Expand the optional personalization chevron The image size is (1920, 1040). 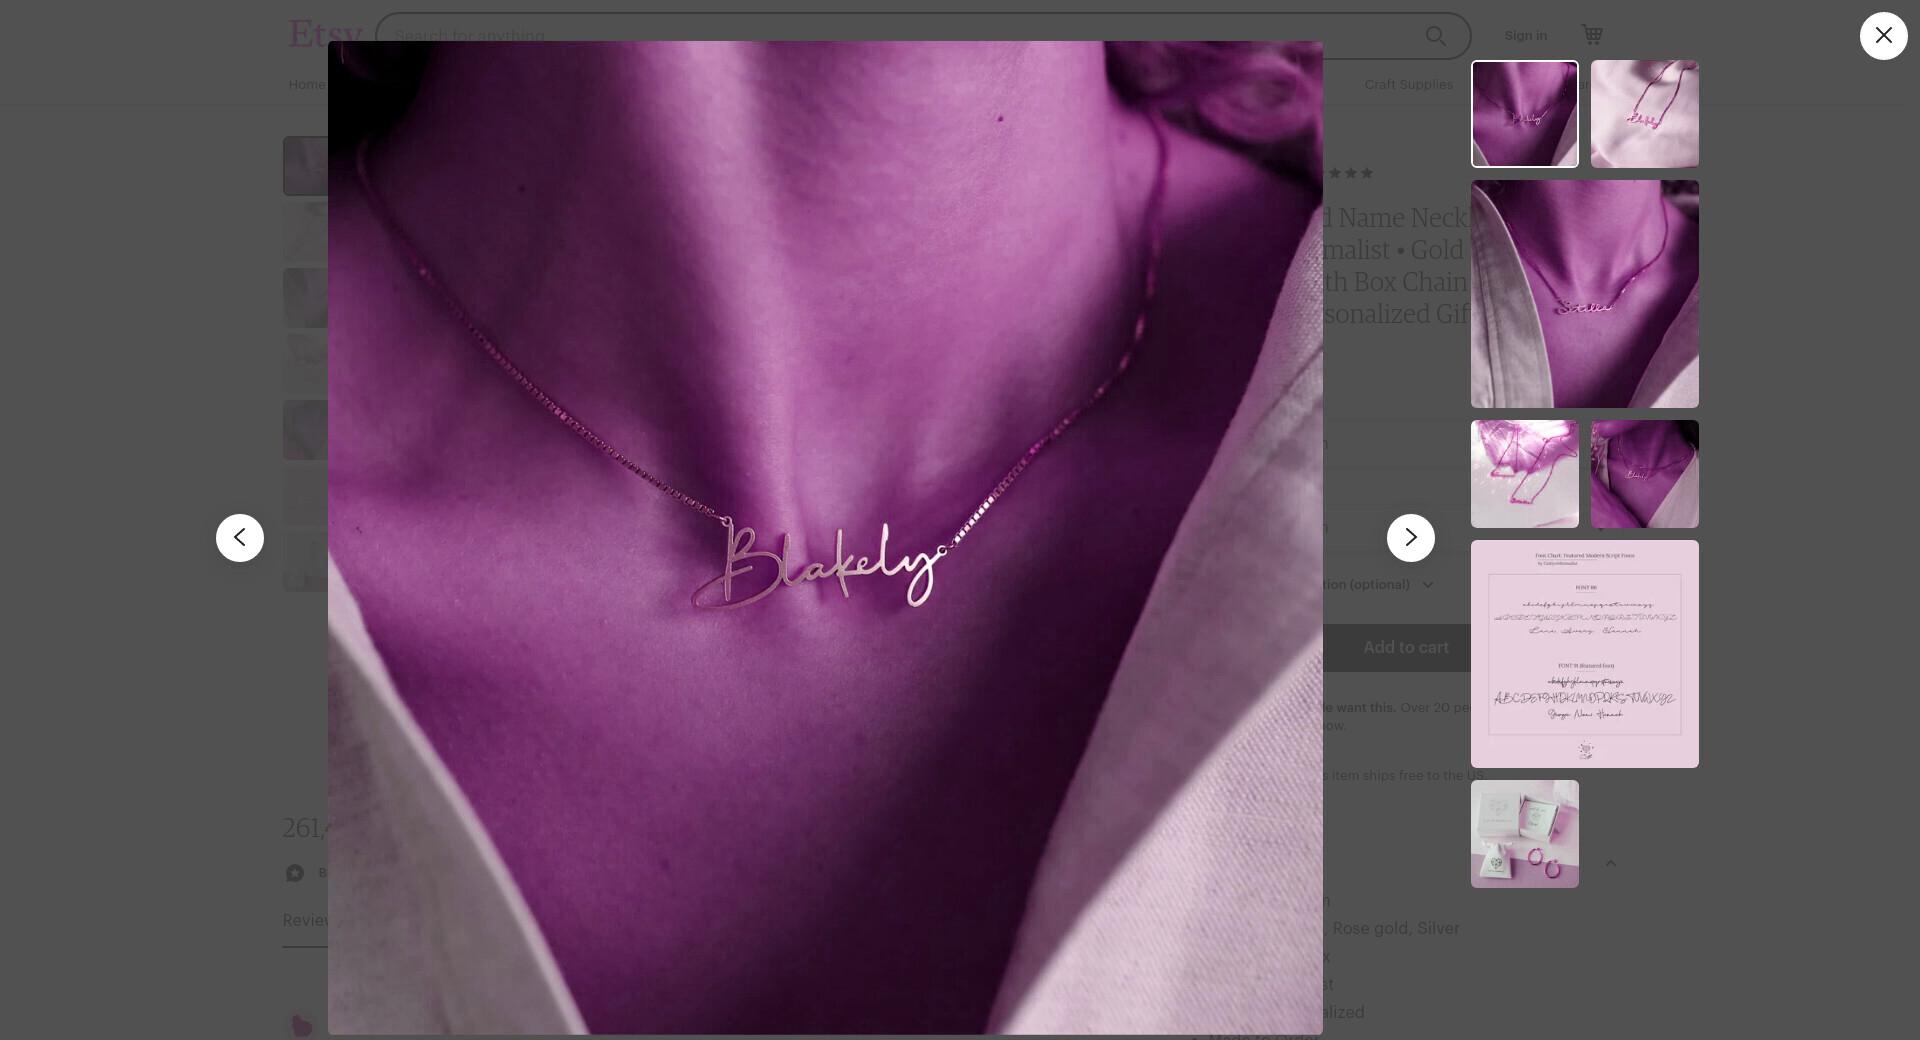1427,585
